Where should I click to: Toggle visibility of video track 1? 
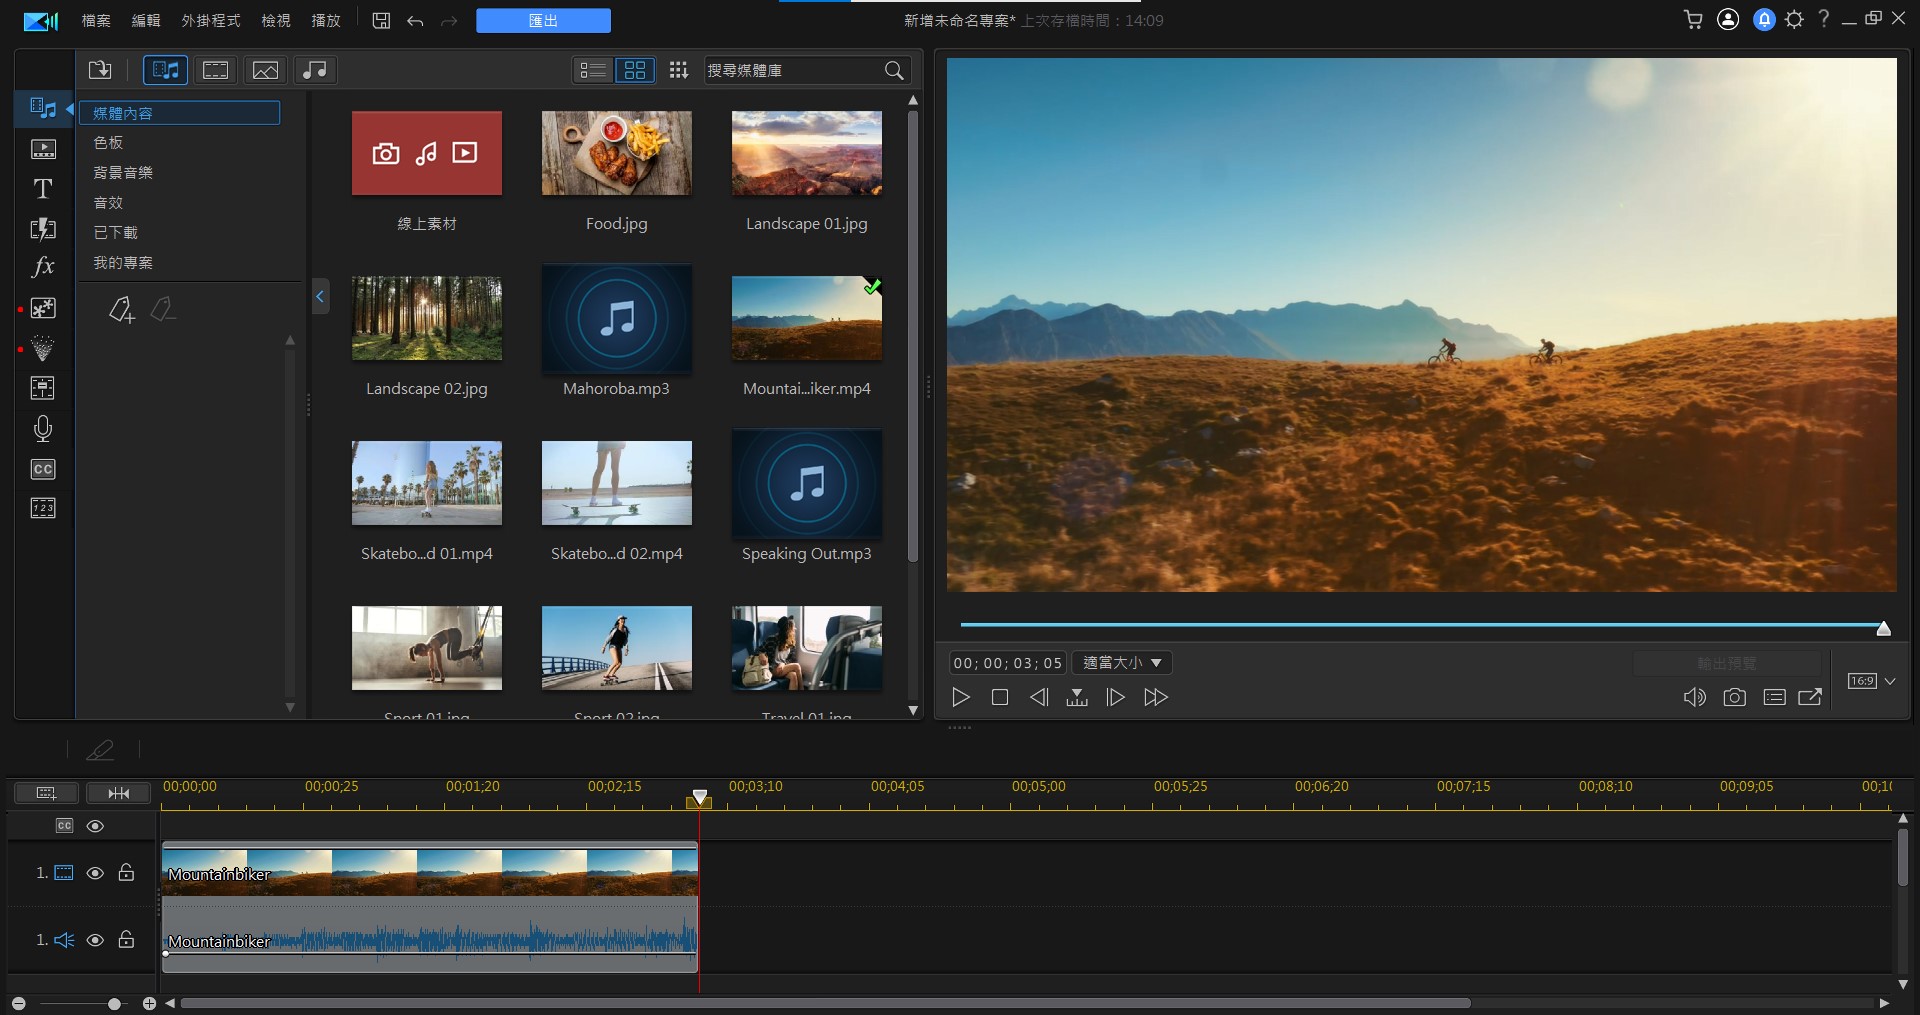(95, 873)
